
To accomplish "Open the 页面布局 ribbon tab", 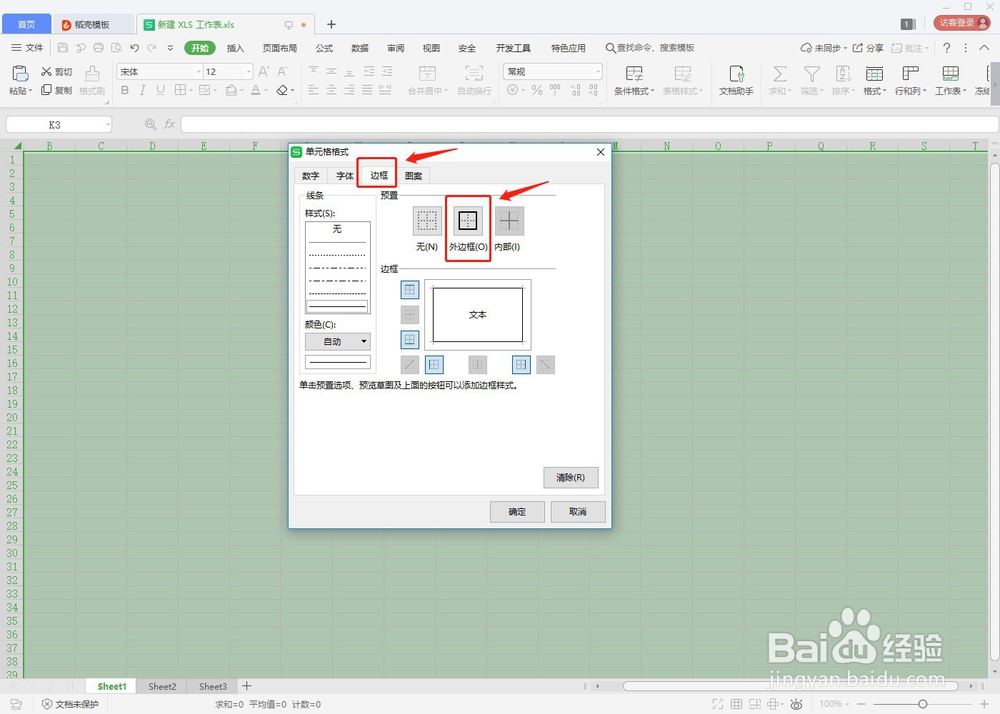I will coord(279,48).
